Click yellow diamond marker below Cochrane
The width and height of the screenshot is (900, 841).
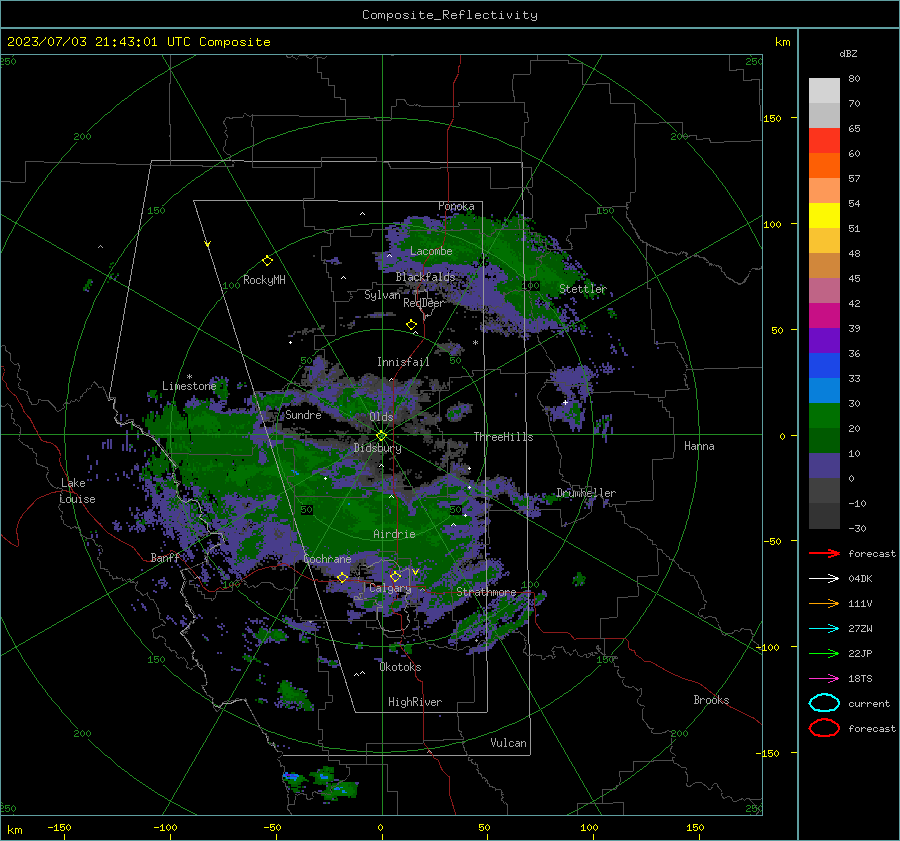click(343, 577)
